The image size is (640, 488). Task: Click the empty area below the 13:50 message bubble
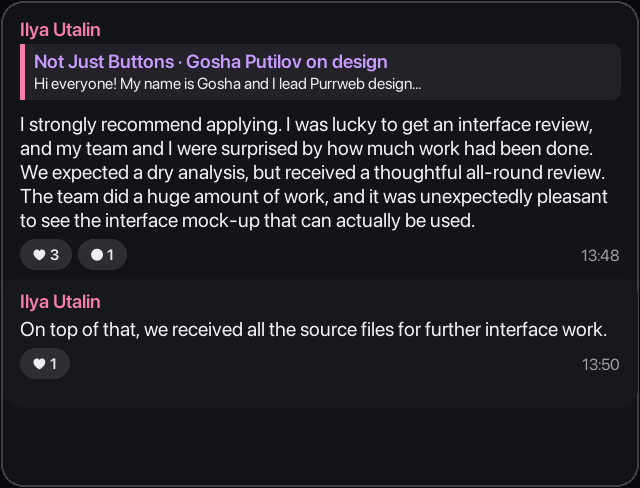click(320, 445)
